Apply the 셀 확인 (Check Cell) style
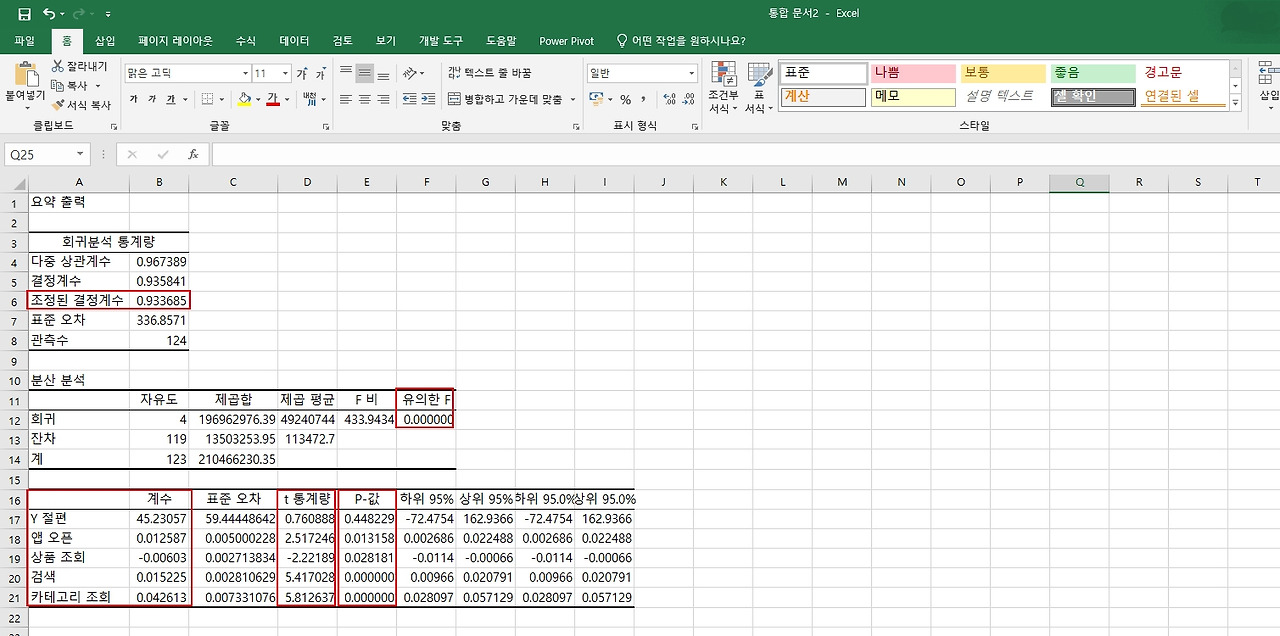The height and width of the screenshot is (636, 1280). click(1093, 97)
